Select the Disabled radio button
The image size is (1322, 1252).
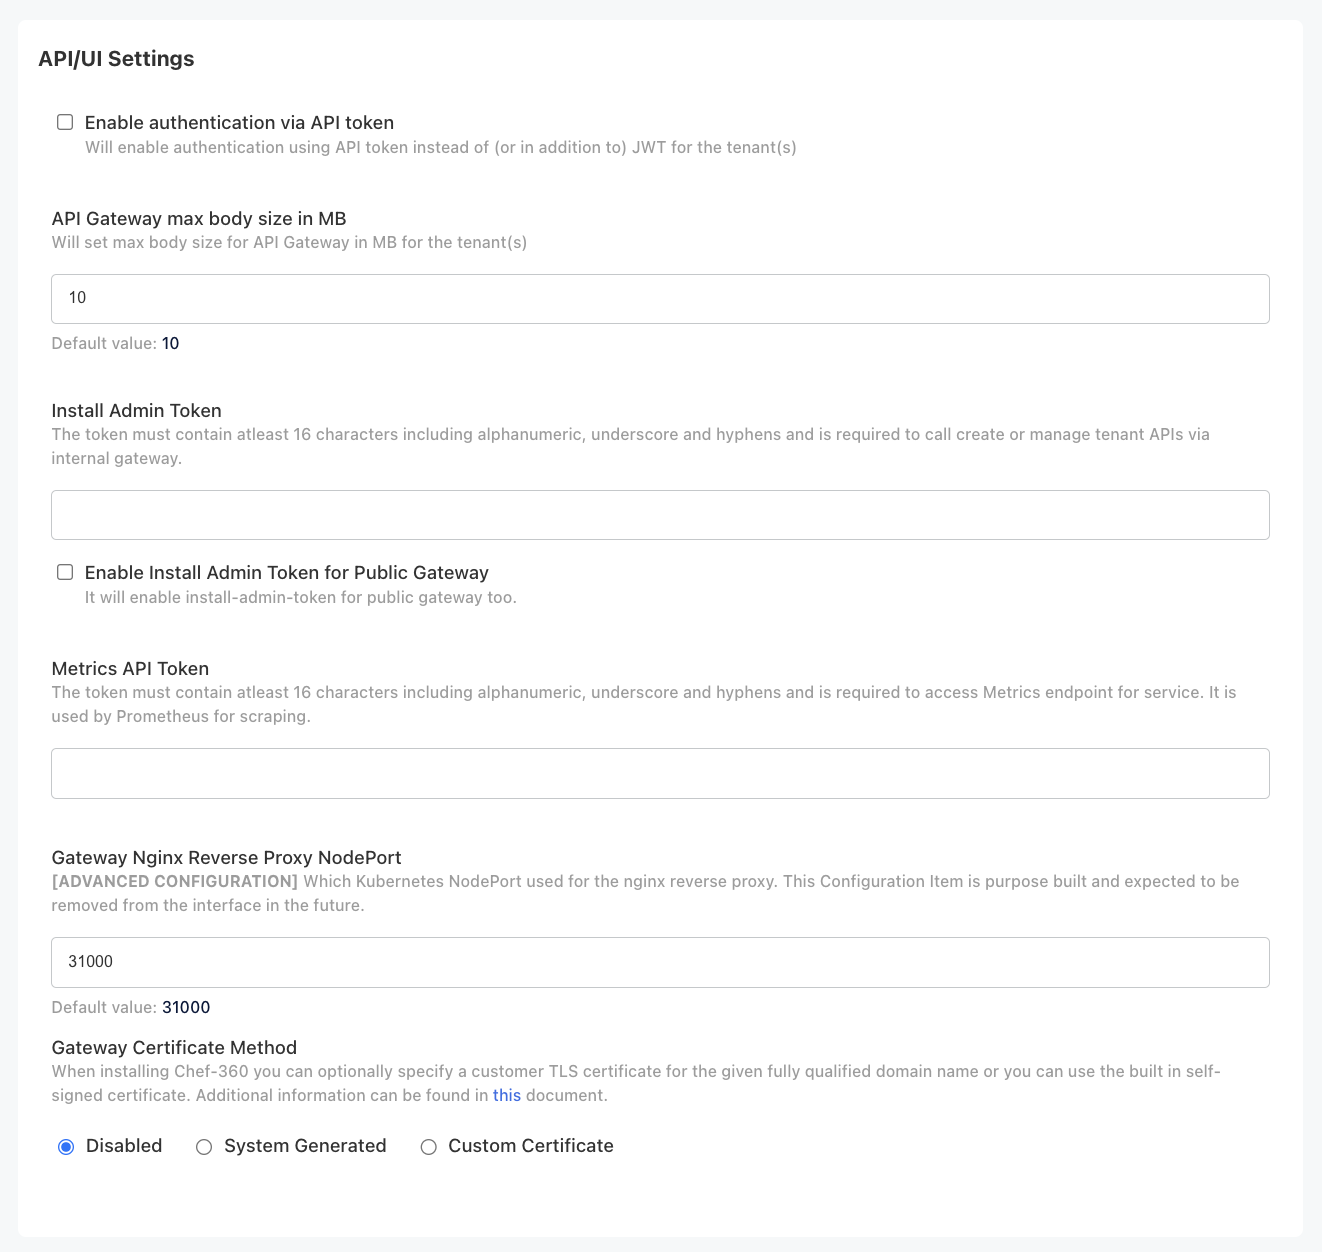pos(66,1146)
